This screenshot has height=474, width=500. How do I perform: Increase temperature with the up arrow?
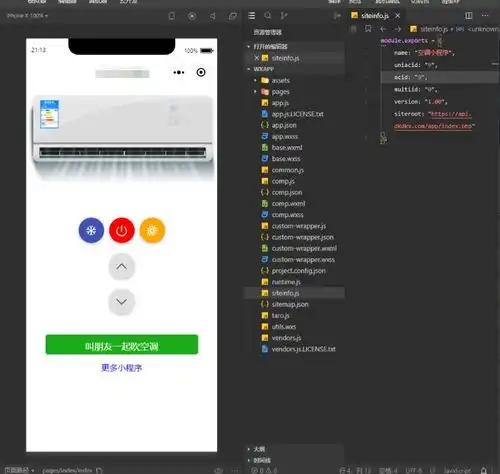click(122, 267)
